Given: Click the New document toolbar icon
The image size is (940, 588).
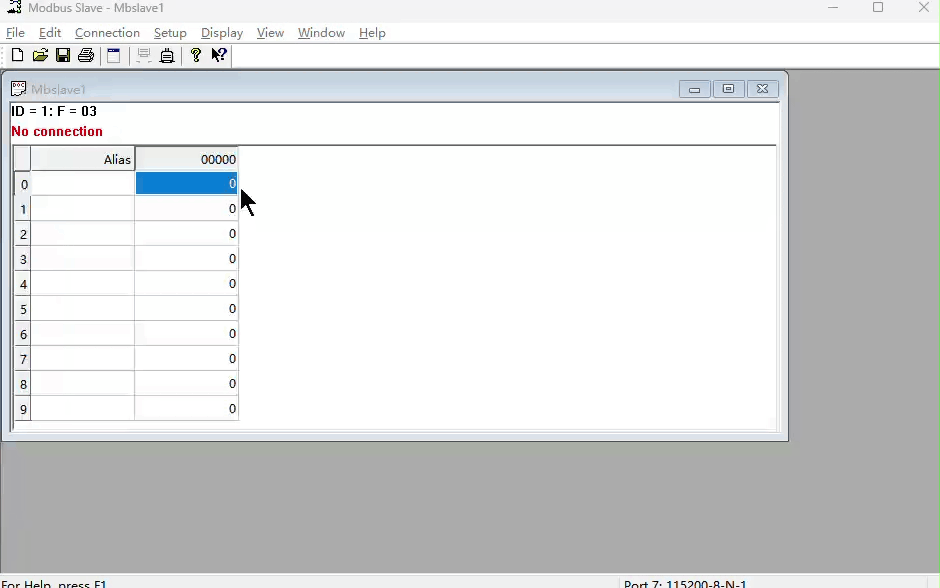Looking at the screenshot, I should tap(17, 55).
